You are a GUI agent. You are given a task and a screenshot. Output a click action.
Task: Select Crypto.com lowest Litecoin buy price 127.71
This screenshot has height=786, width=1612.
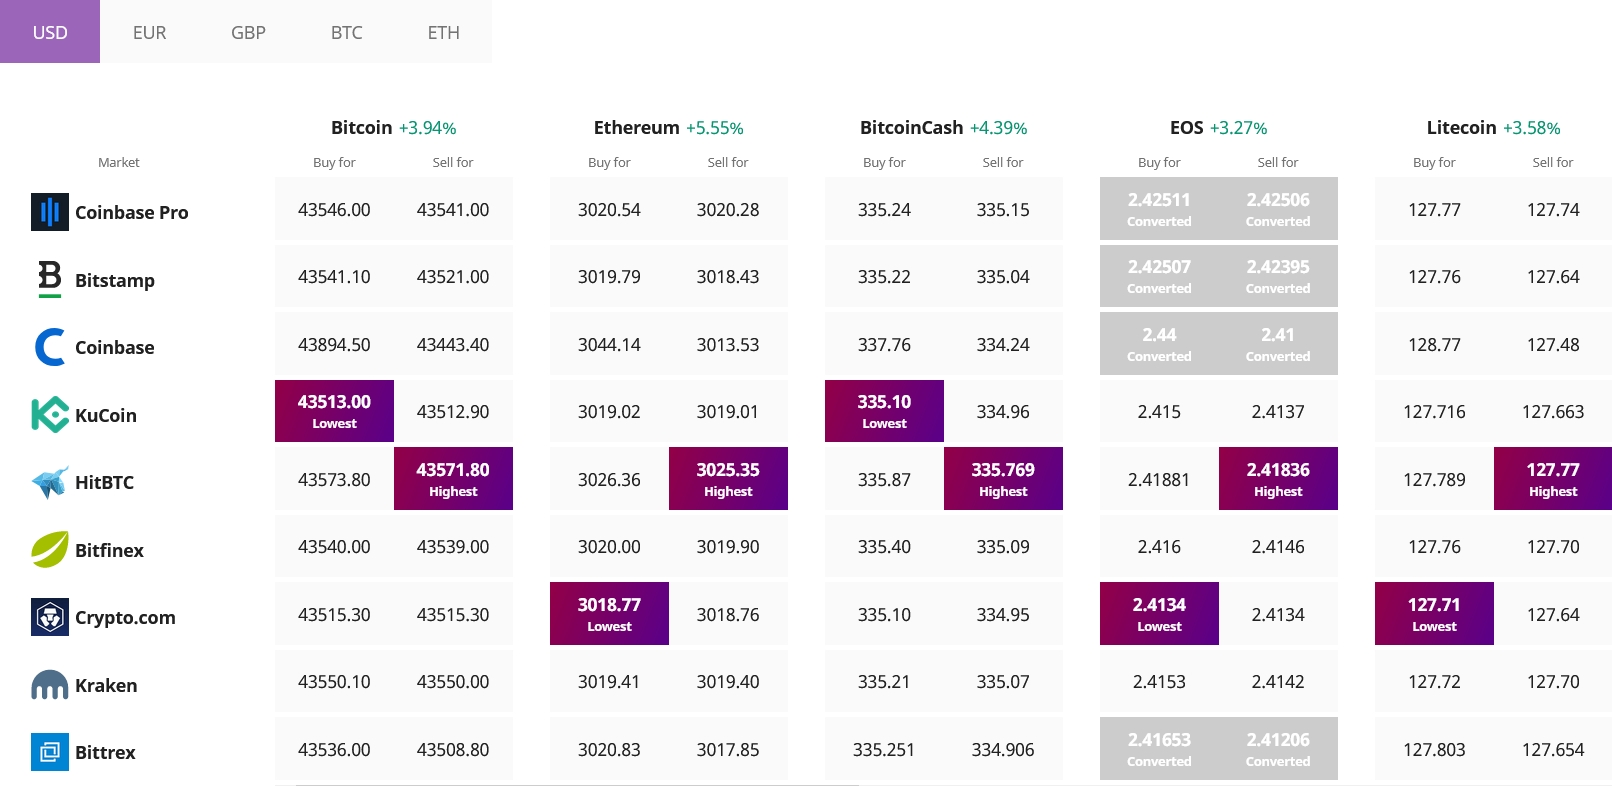pyautogui.click(x=1434, y=613)
